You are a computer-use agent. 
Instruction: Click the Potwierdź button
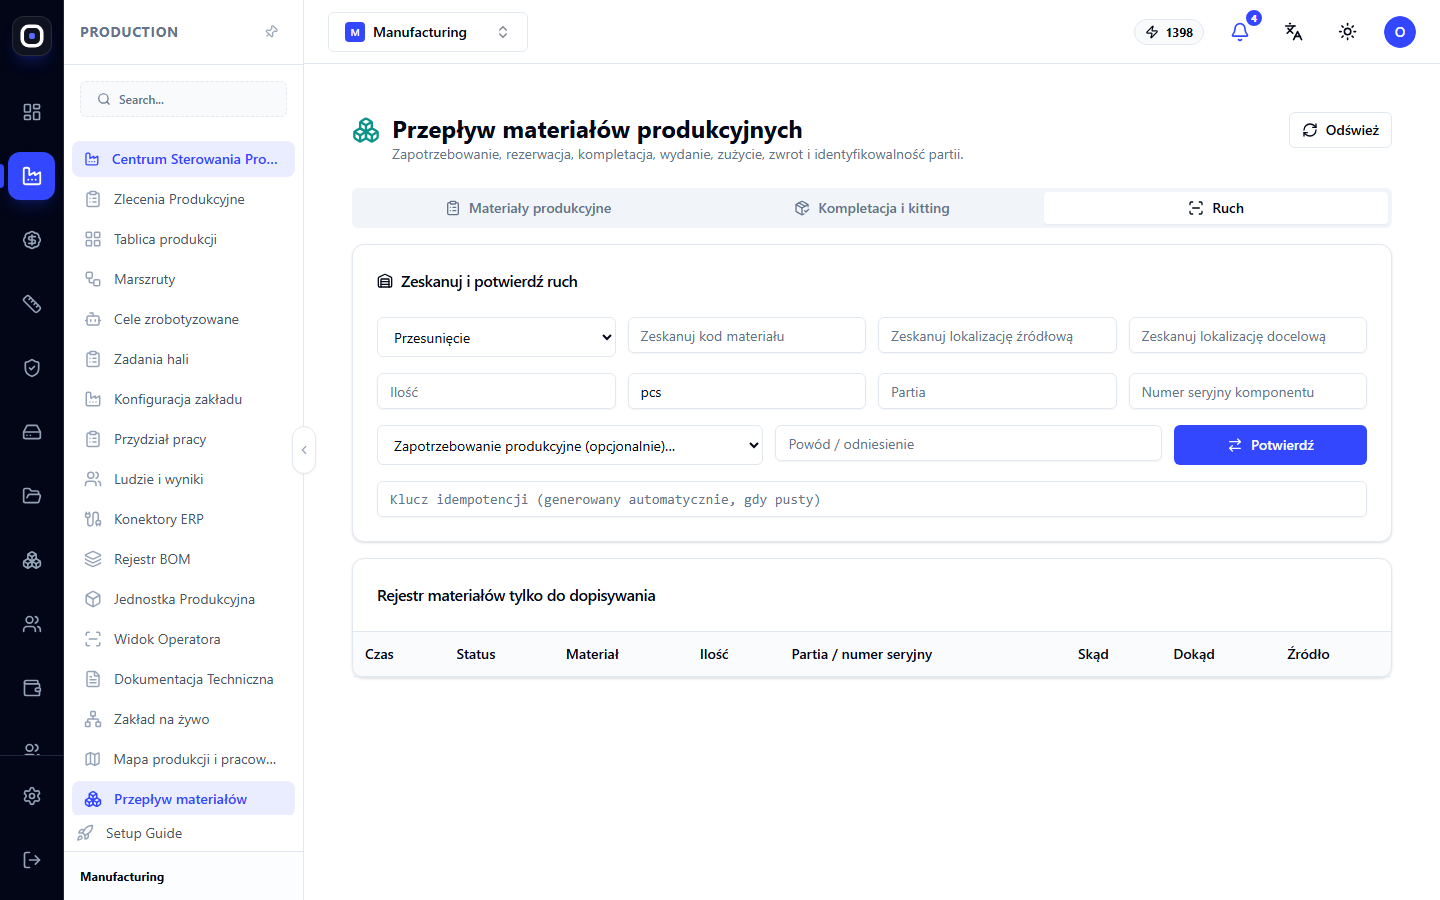pyautogui.click(x=1270, y=445)
